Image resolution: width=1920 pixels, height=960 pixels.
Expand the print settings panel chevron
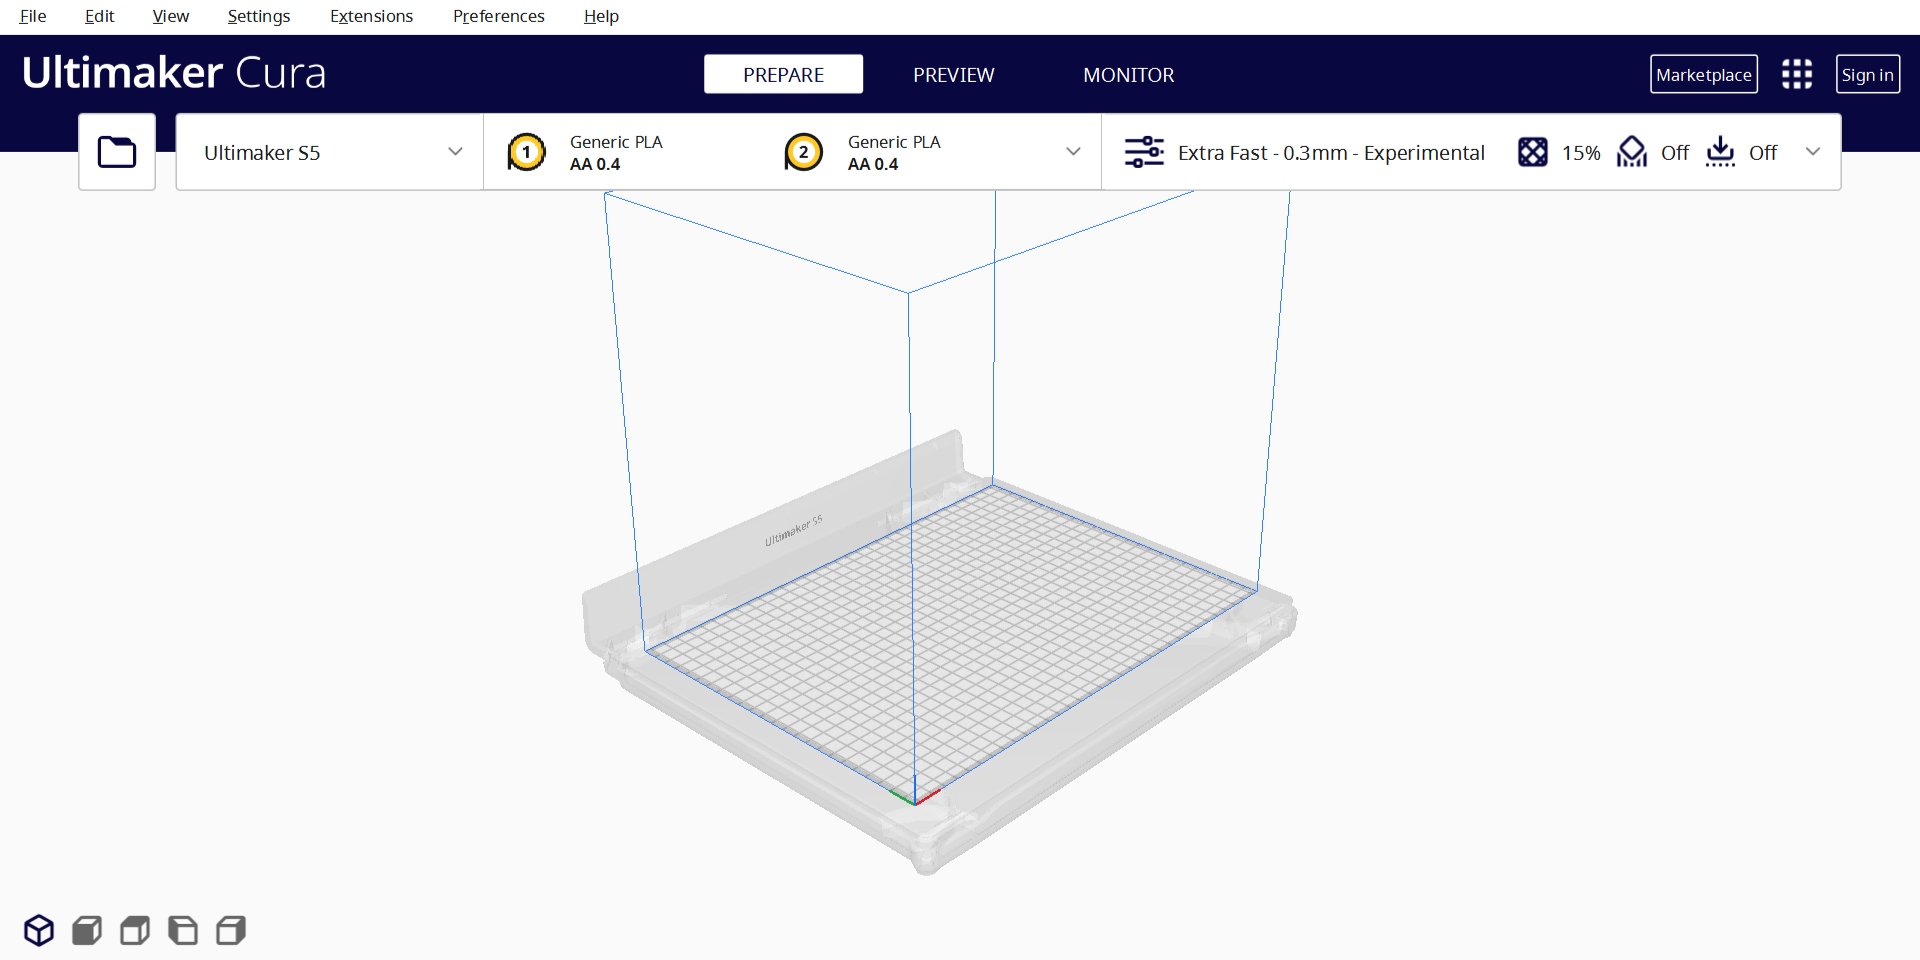(1812, 152)
